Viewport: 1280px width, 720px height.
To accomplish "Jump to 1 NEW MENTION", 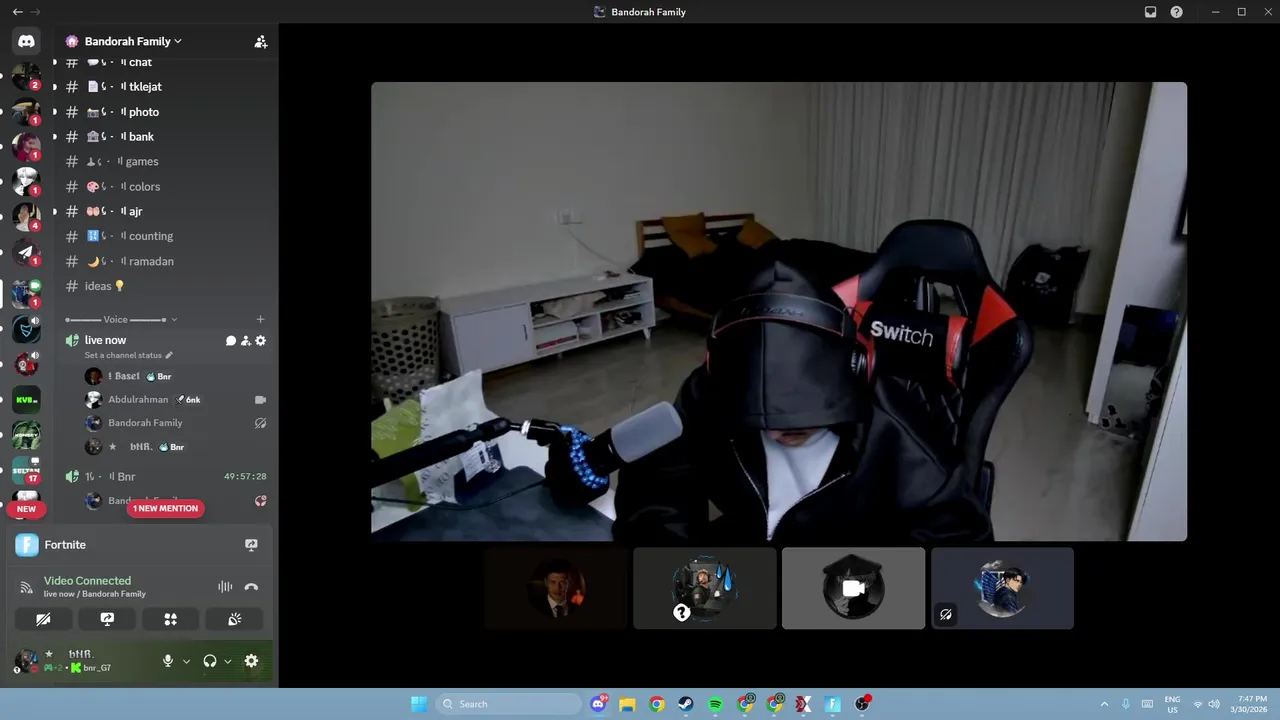I will (165, 509).
